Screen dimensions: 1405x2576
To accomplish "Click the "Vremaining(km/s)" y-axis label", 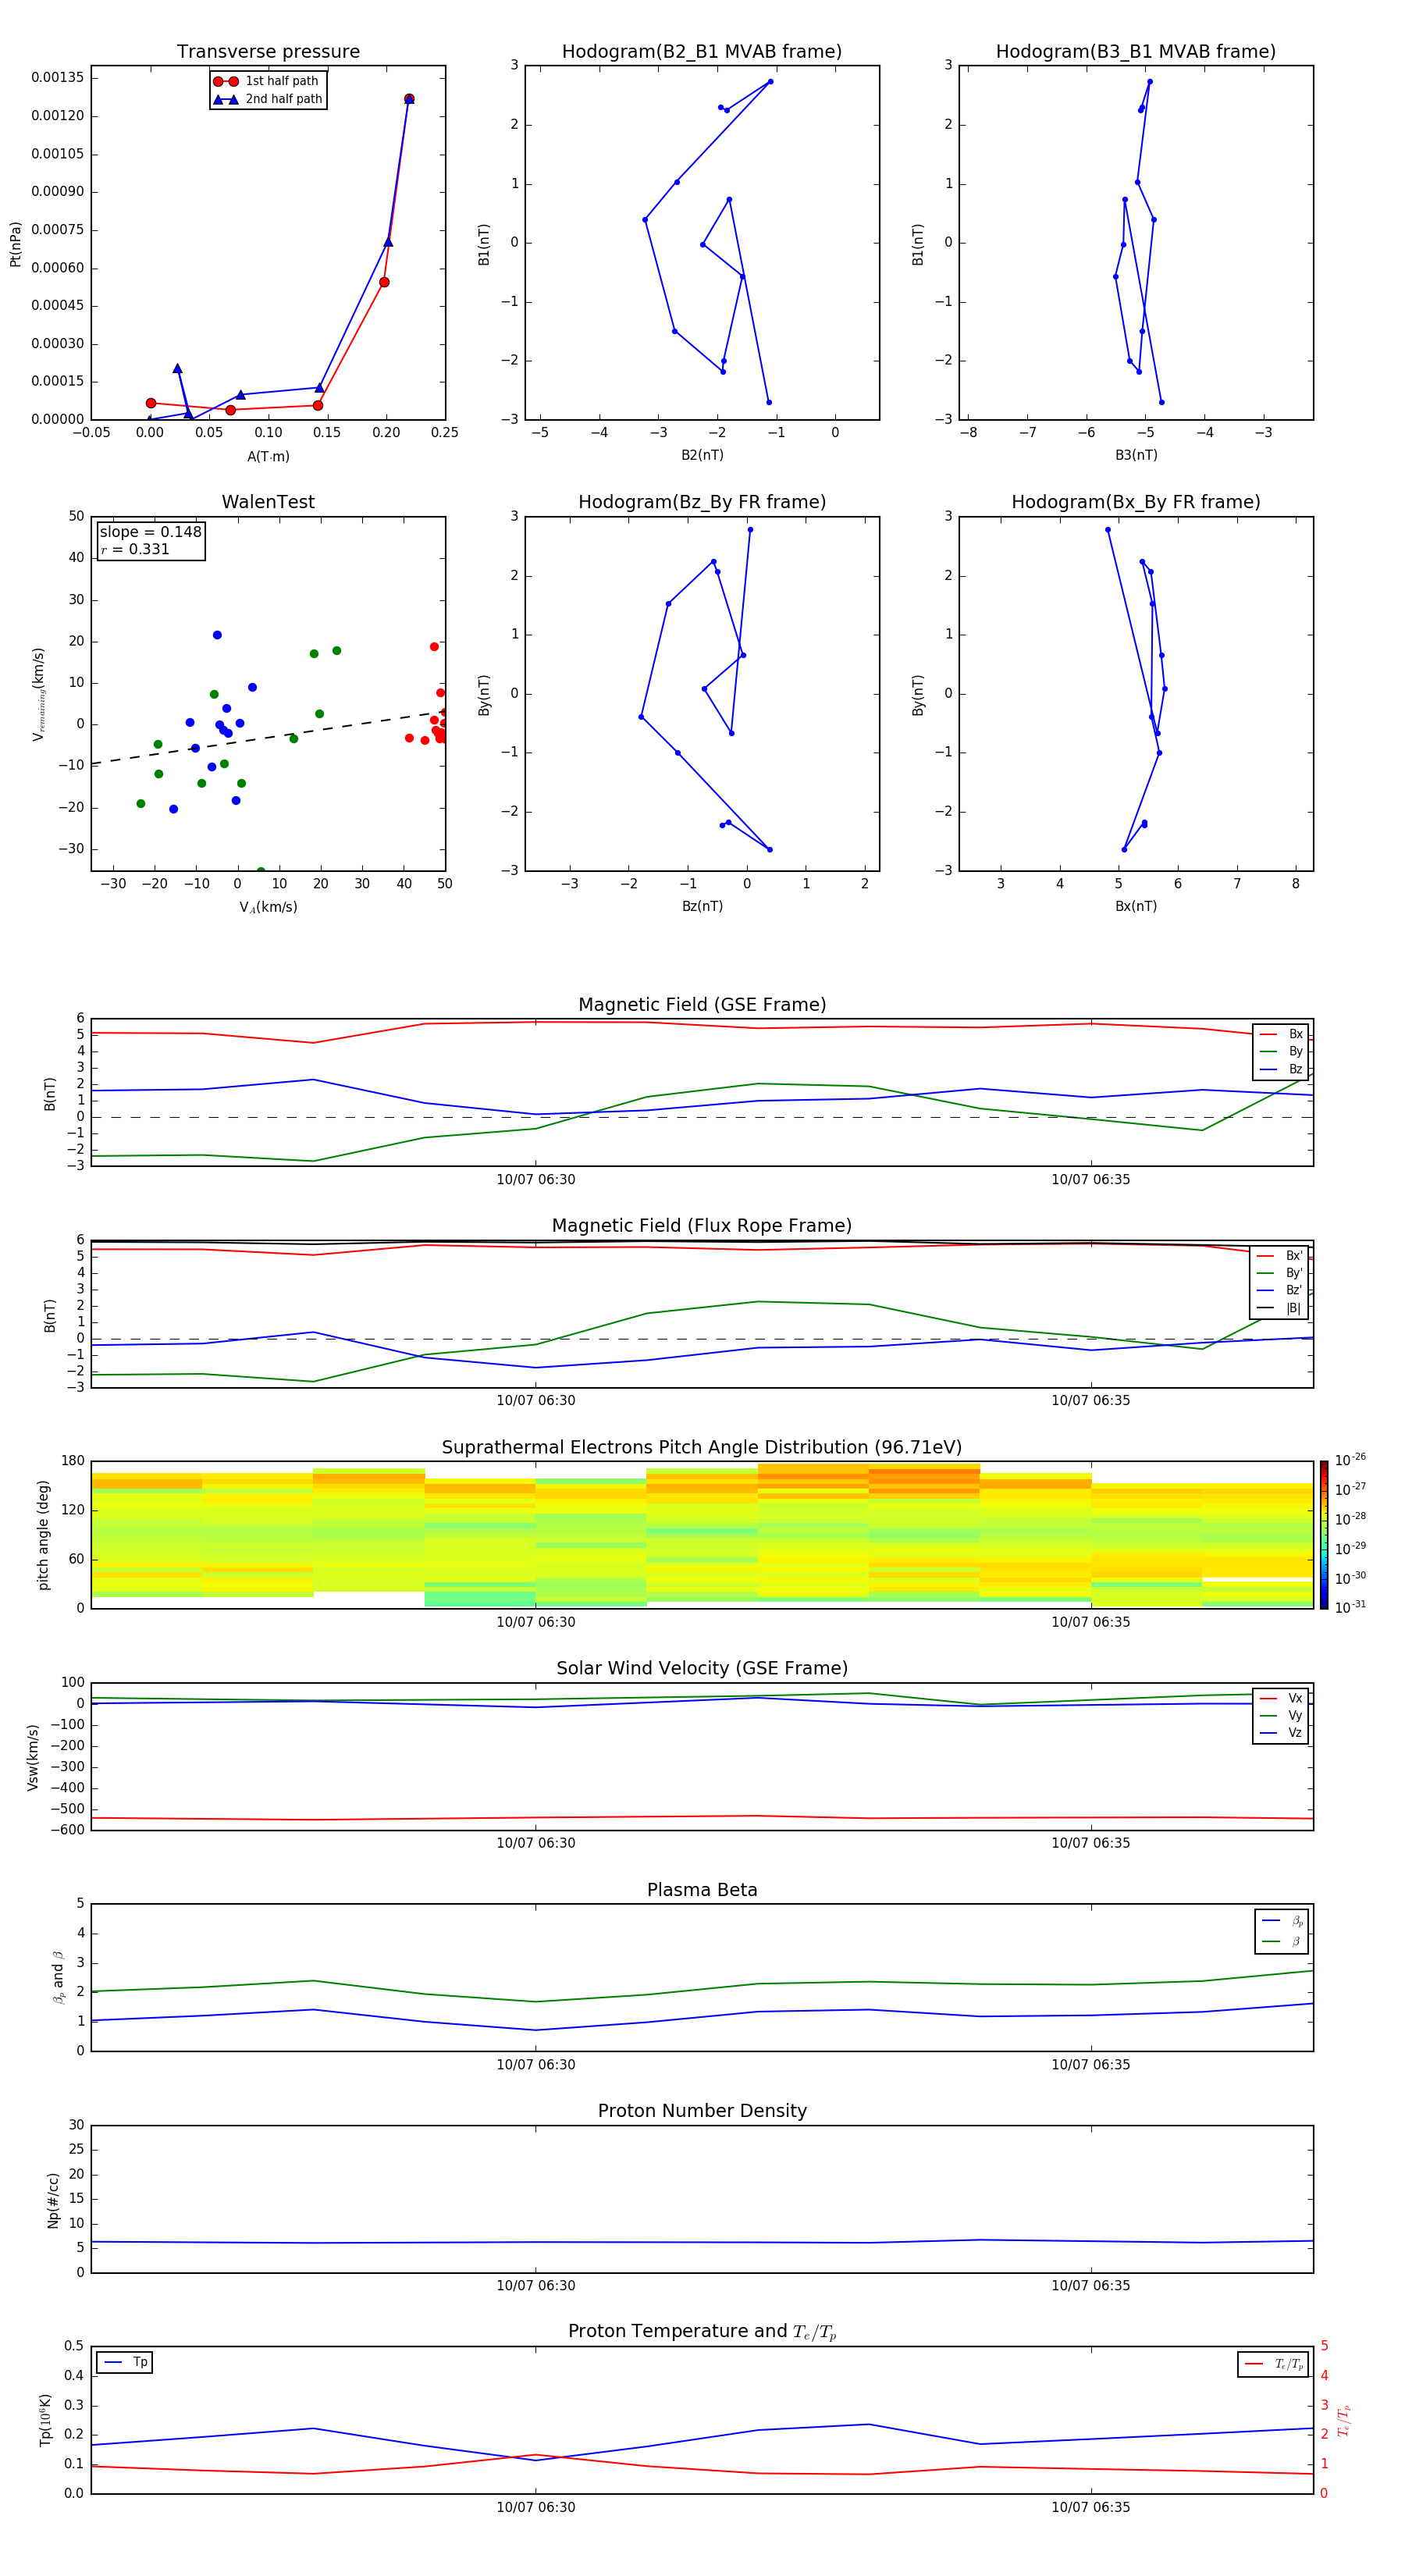I will tap(38, 694).
